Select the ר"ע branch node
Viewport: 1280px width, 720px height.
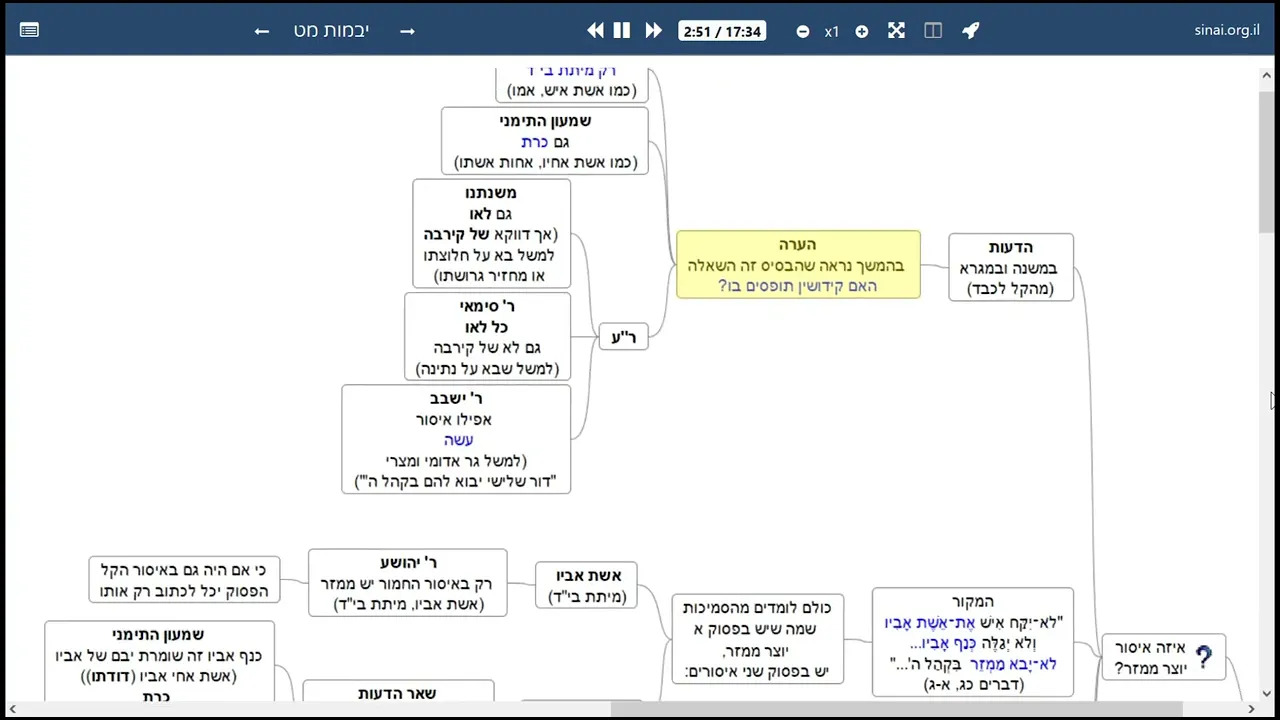pos(623,337)
